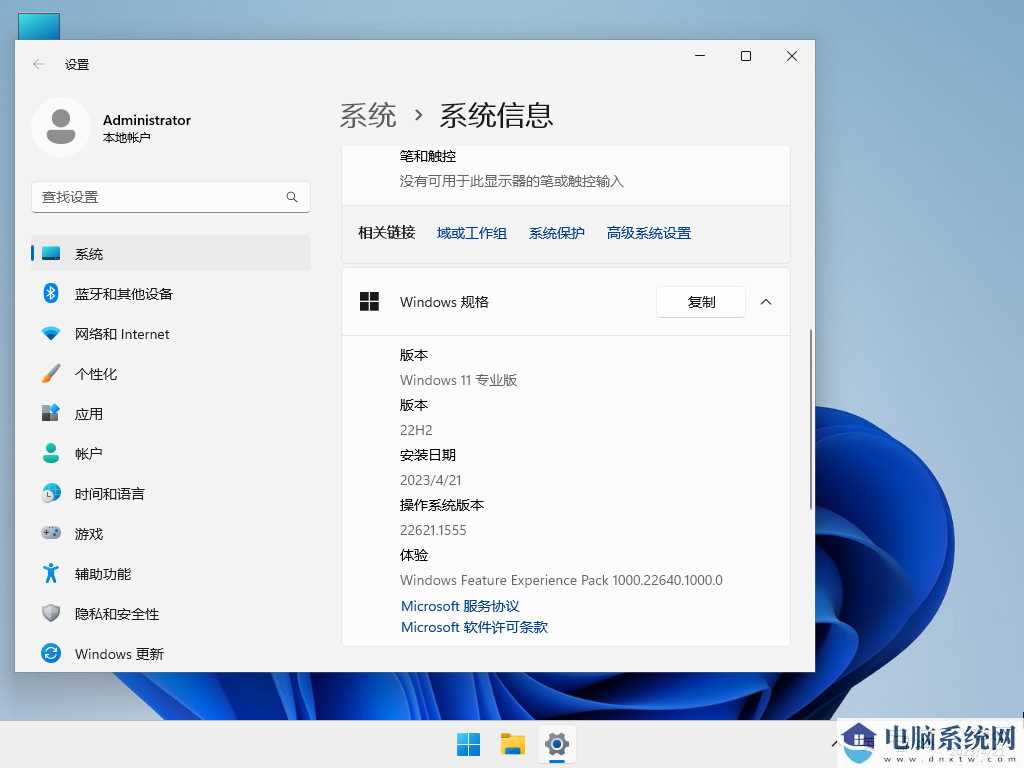Viewport: 1024px width, 768px height.
Task: Click the 帐户 person icon in sidebar
Action: coord(51,453)
